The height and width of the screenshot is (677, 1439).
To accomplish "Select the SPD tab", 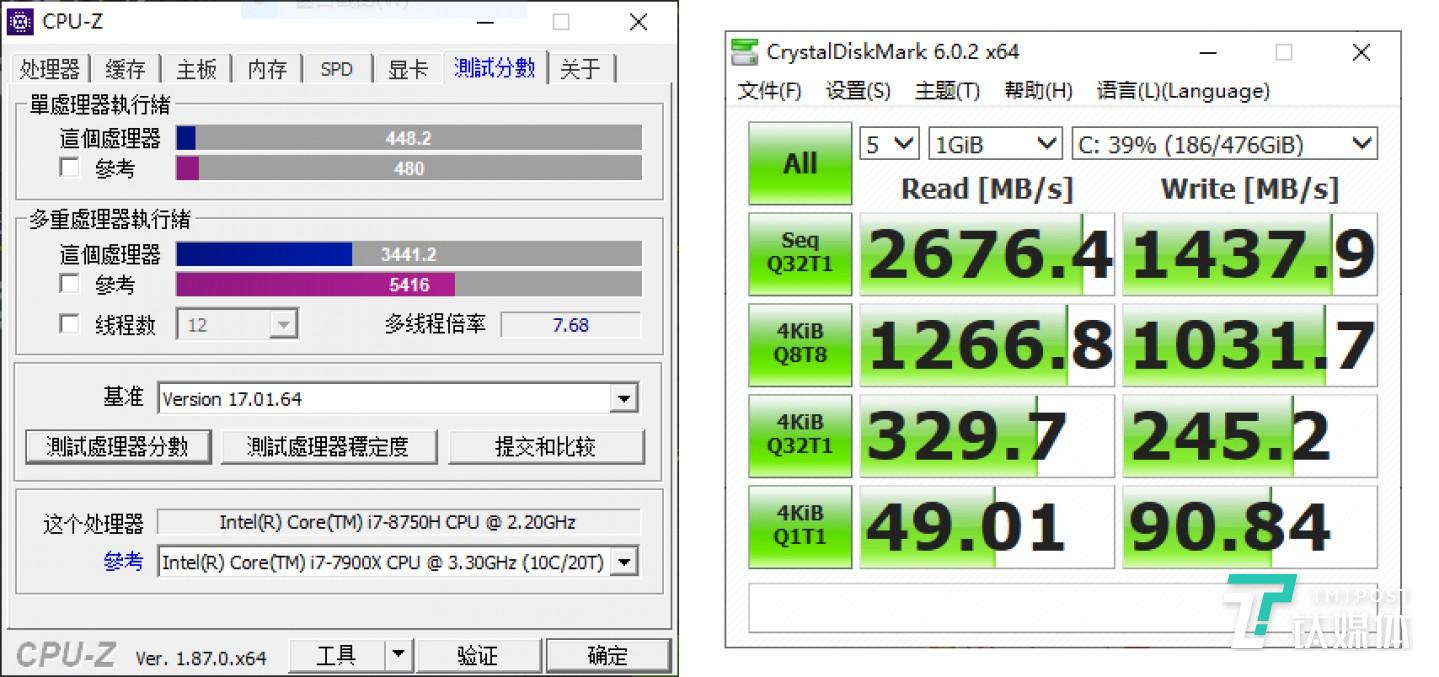I will 337,69.
